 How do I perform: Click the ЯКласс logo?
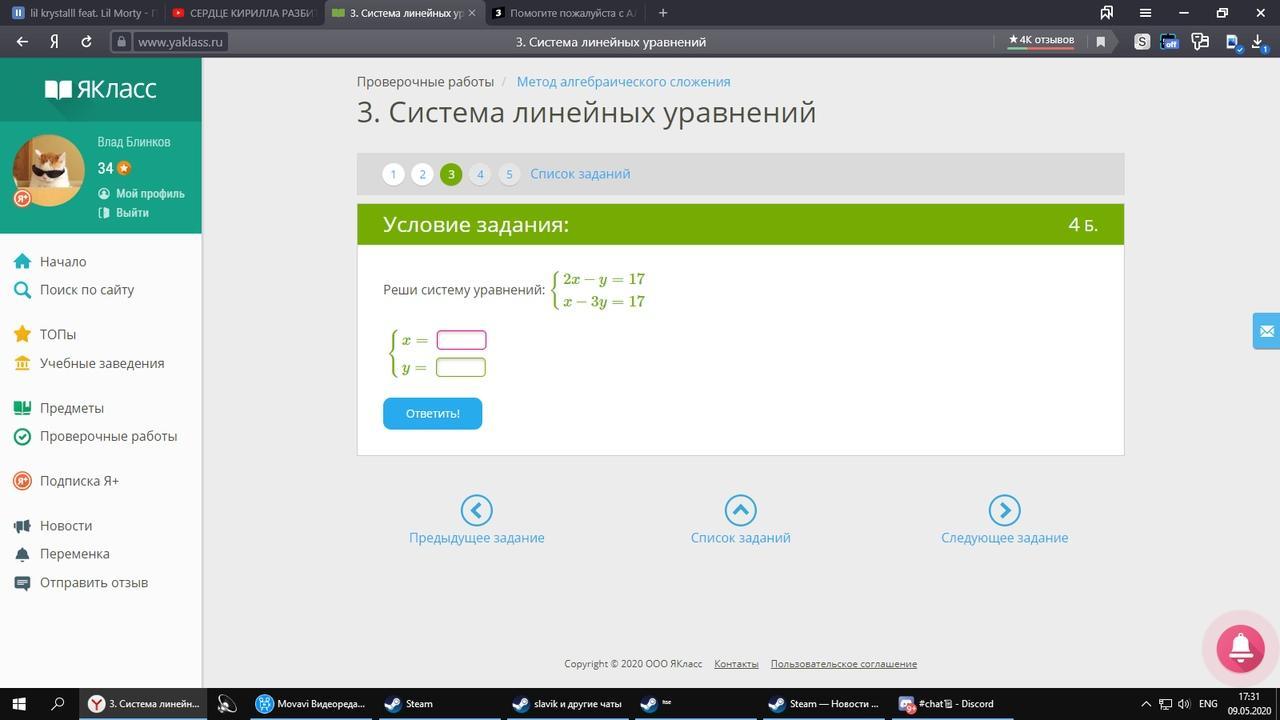(x=101, y=89)
